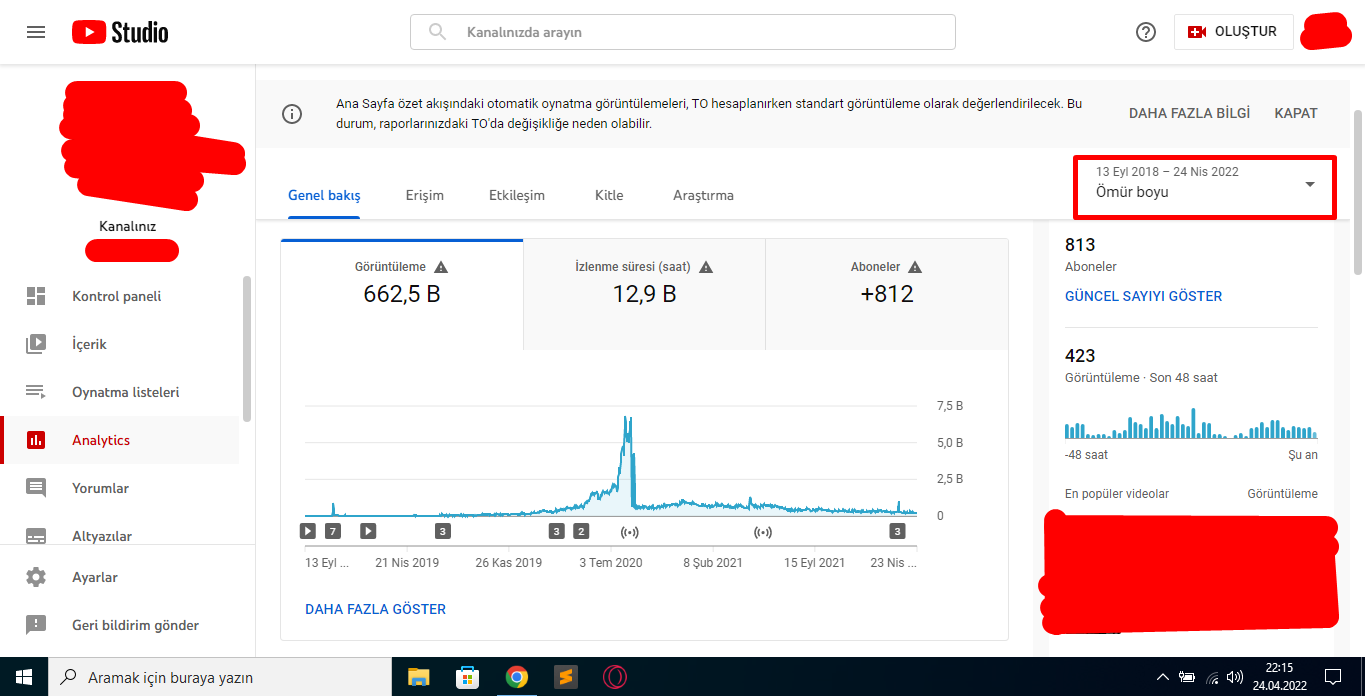This screenshot has height=696, width=1365.
Task: Select the Görüntüleme 662,5 B metric card
Action: pyautogui.click(x=402, y=294)
